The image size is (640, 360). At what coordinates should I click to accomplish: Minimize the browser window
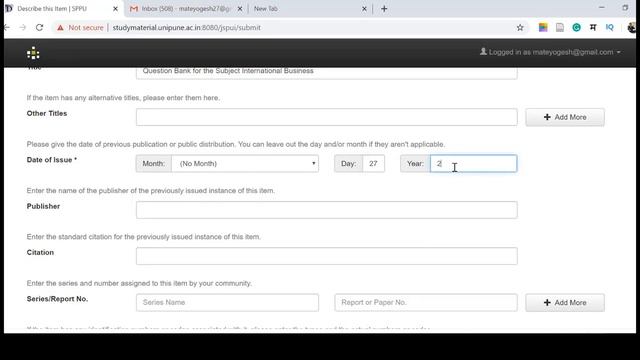point(602,8)
